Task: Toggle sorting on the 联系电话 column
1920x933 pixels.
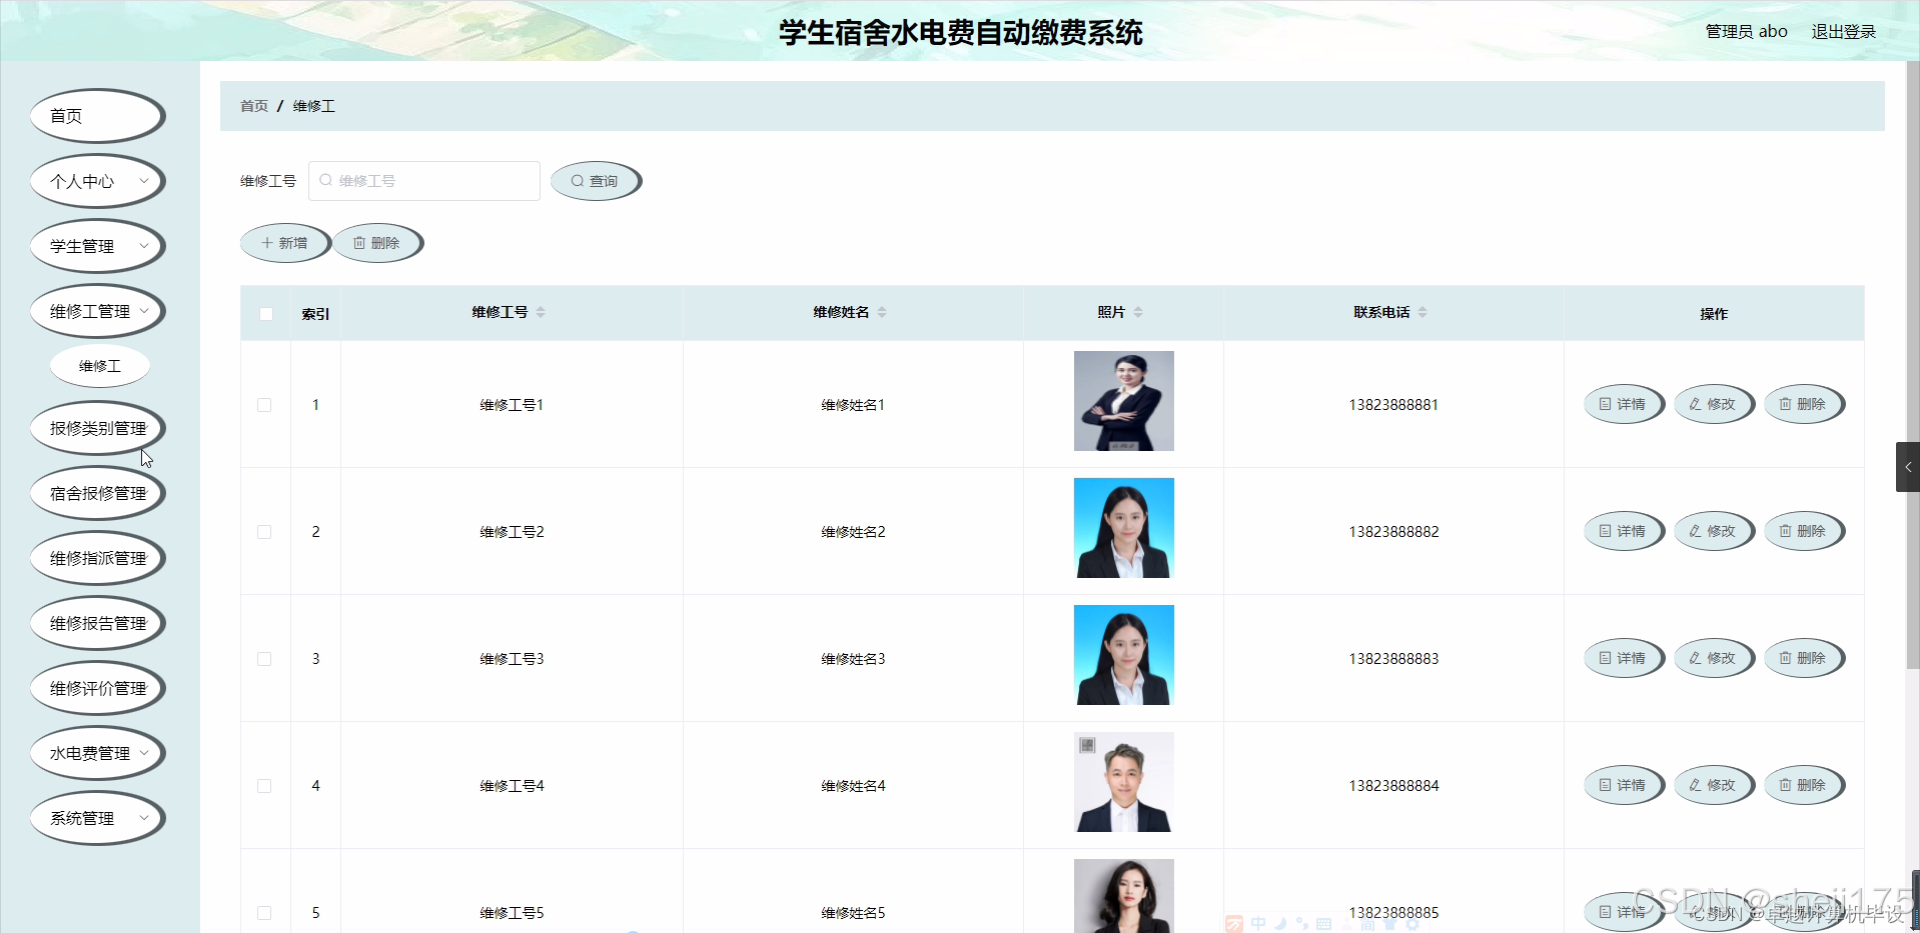Action: tap(1422, 311)
